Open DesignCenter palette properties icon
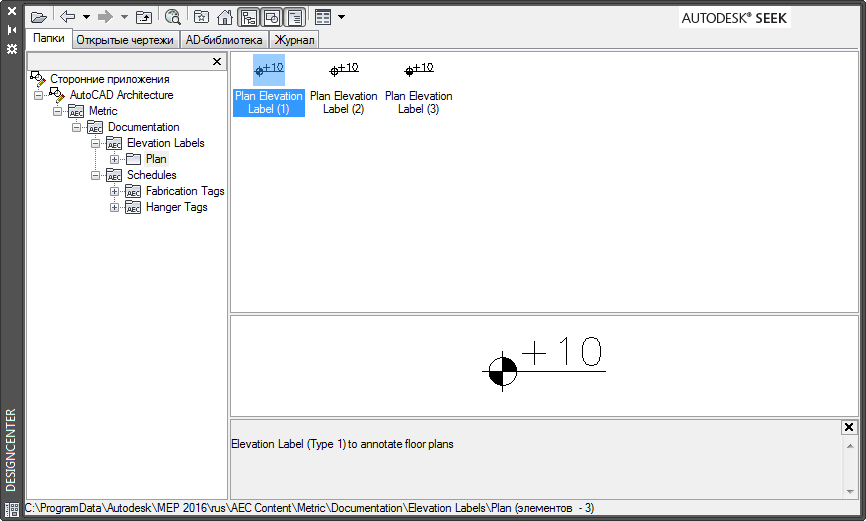 pyautogui.click(x=12, y=49)
